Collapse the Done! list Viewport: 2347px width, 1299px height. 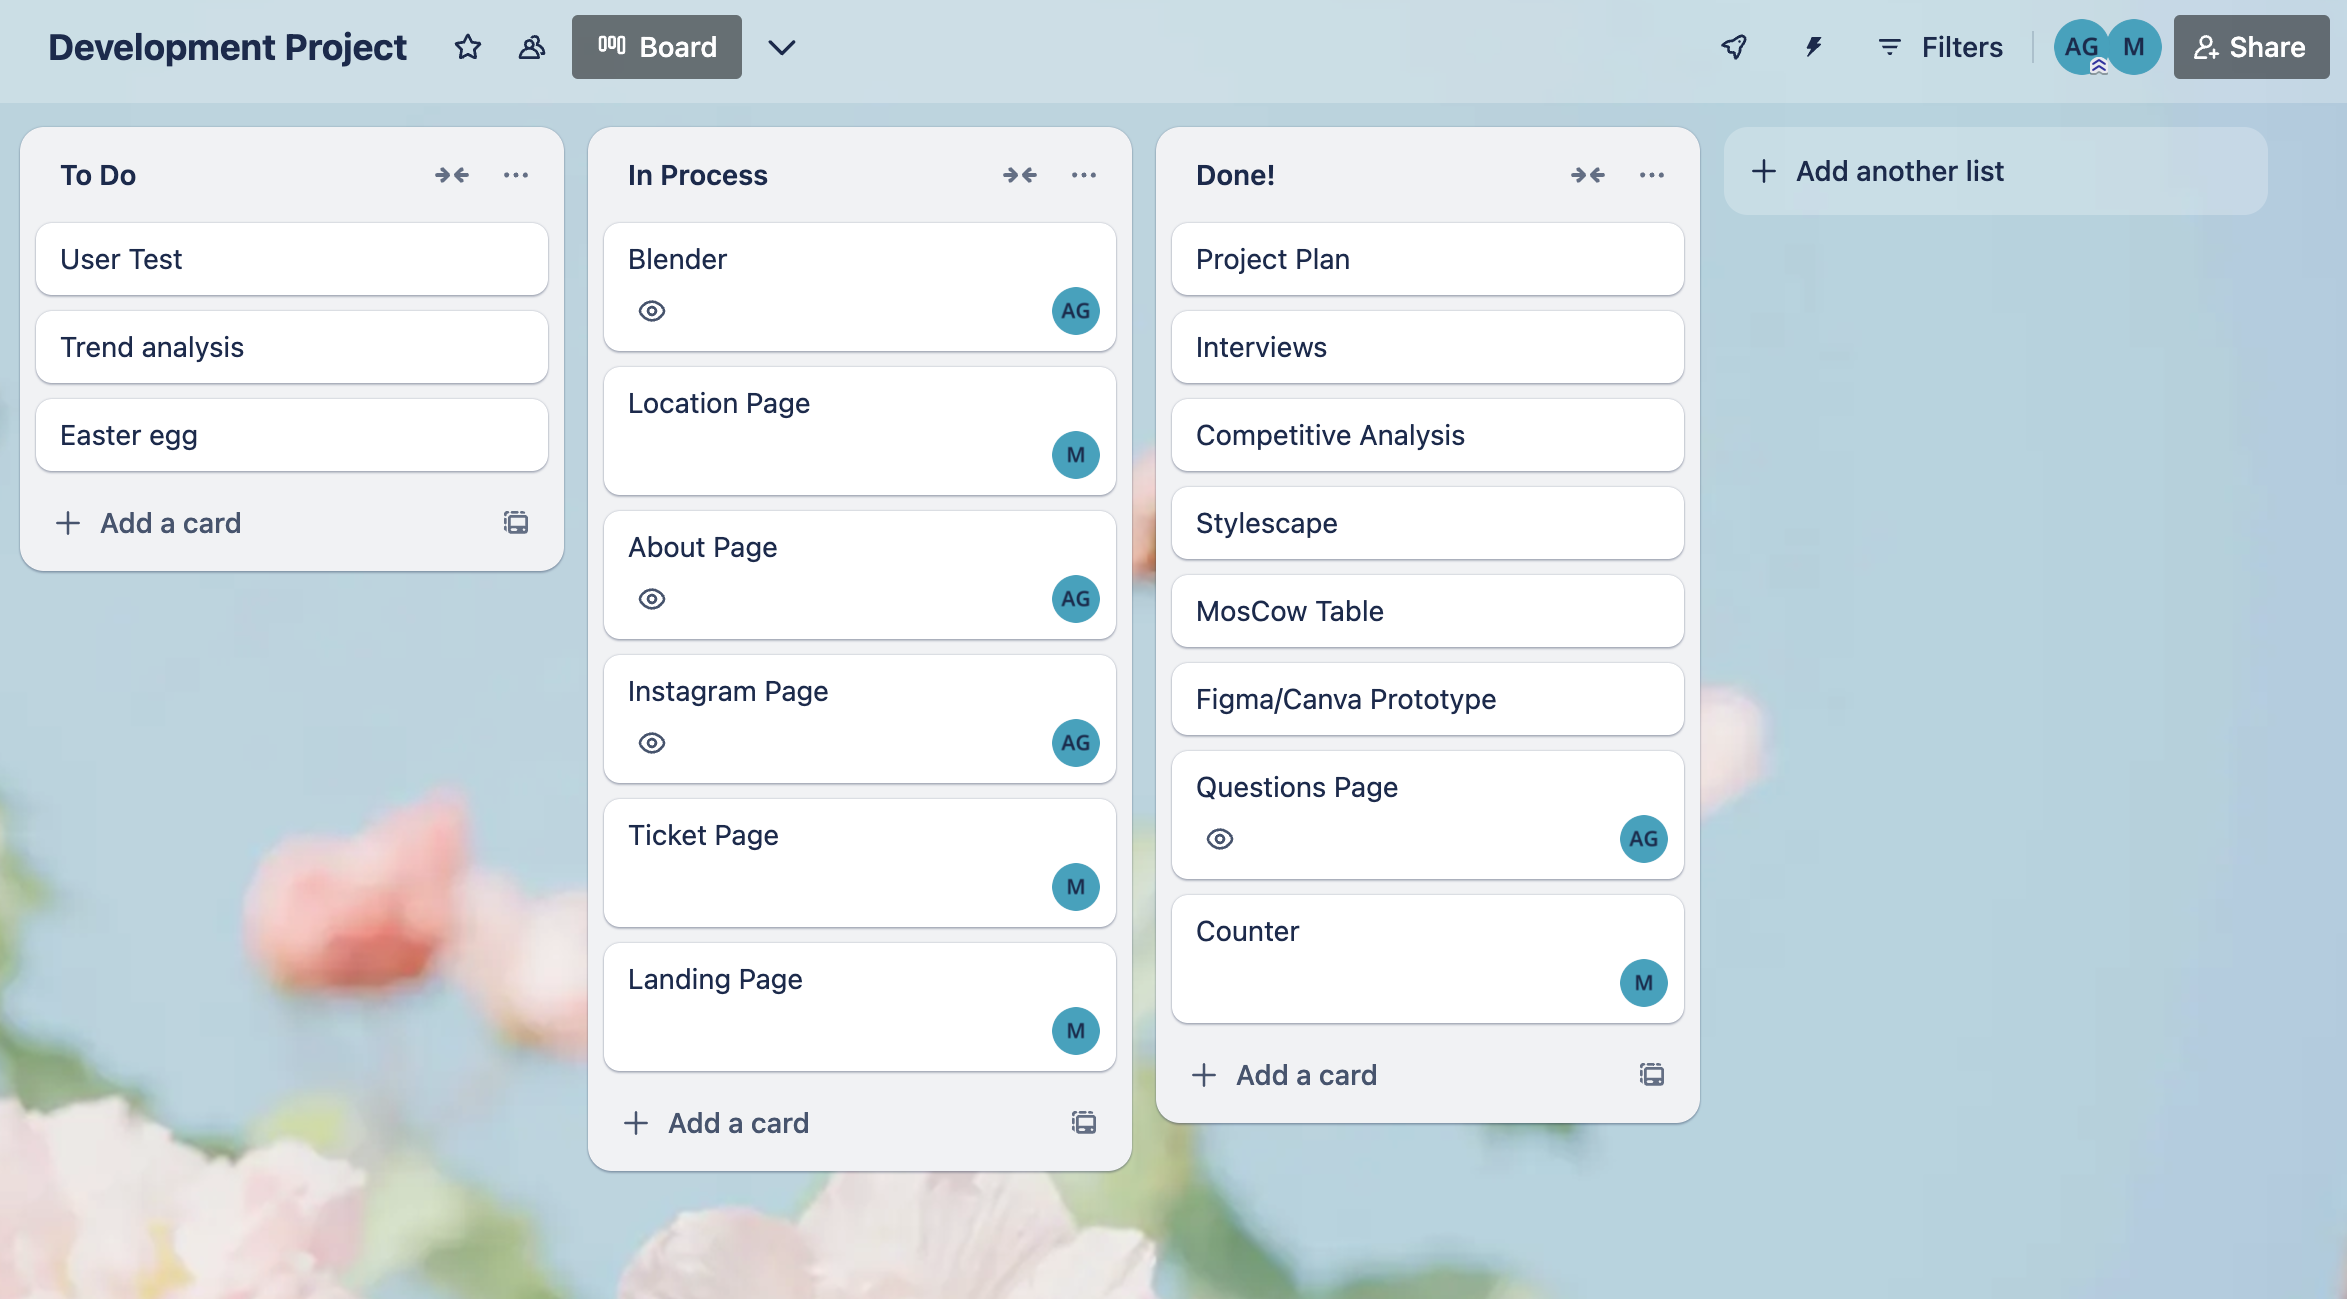pos(1587,175)
